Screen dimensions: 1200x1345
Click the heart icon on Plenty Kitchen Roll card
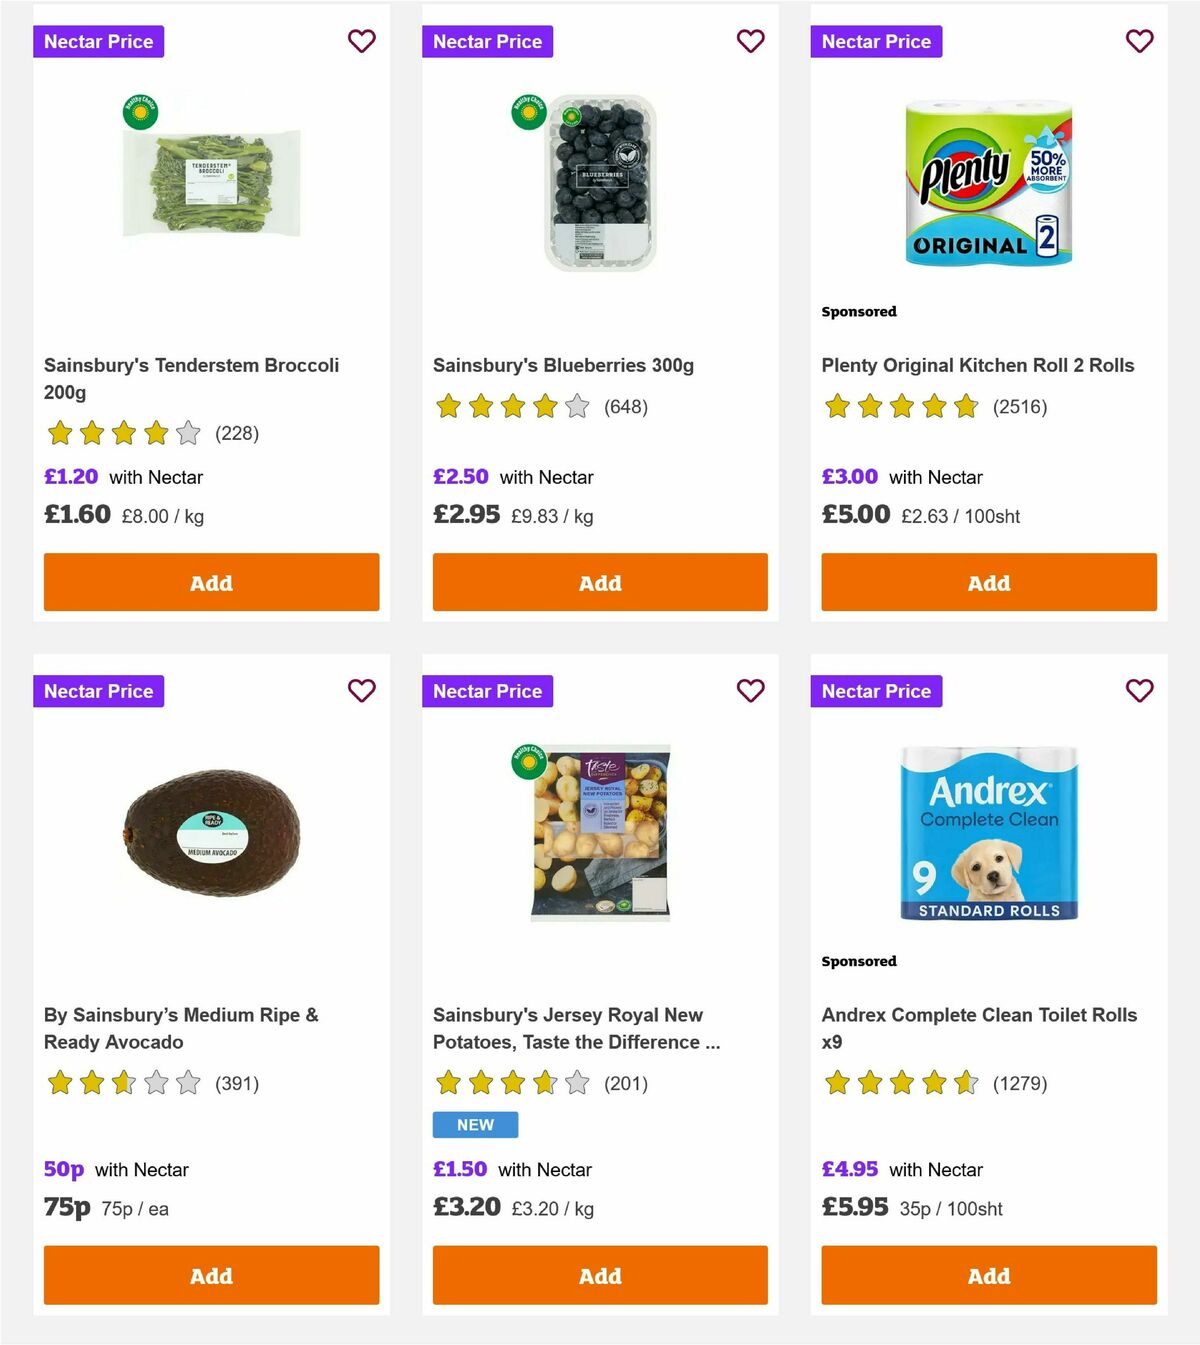point(1139,41)
